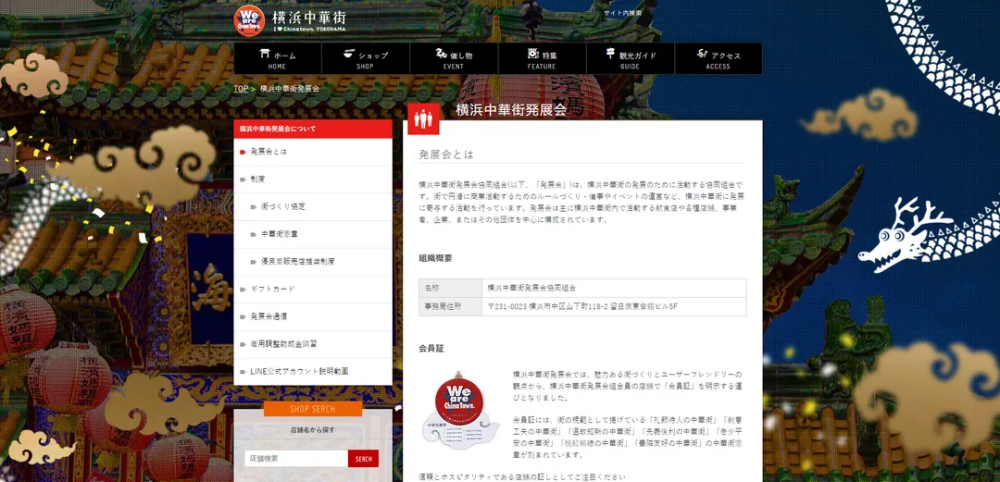Open 街づくり協定 sidebar sub-item
1000x482 pixels.
pyautogui.click(x=313, y=207)
